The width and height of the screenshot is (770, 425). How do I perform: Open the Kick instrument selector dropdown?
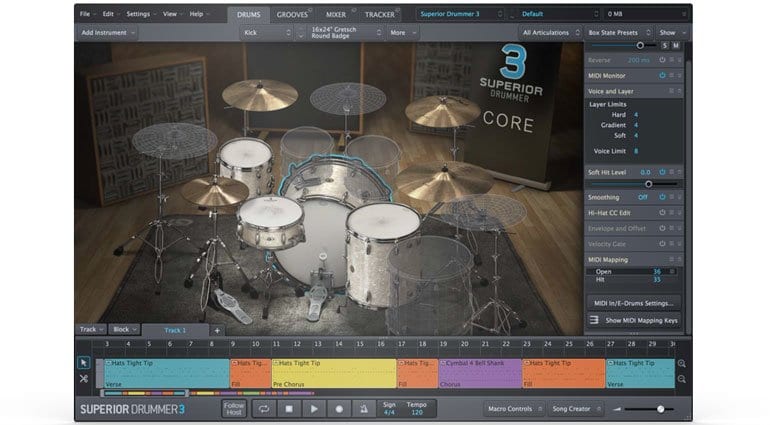point(267,32)
